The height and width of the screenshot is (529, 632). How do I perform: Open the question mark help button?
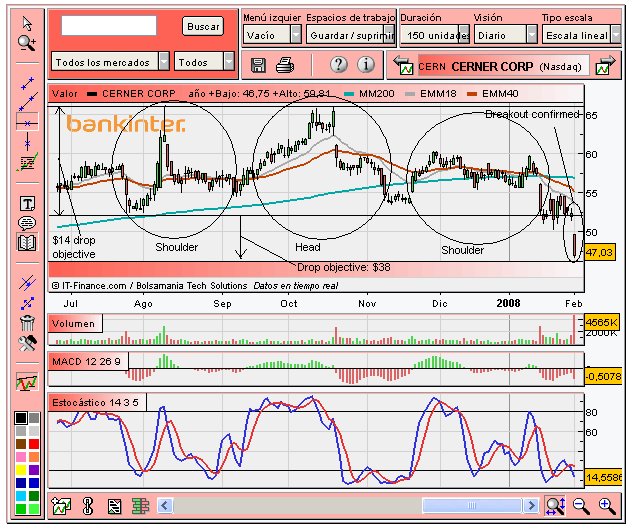tap(339, 65)
